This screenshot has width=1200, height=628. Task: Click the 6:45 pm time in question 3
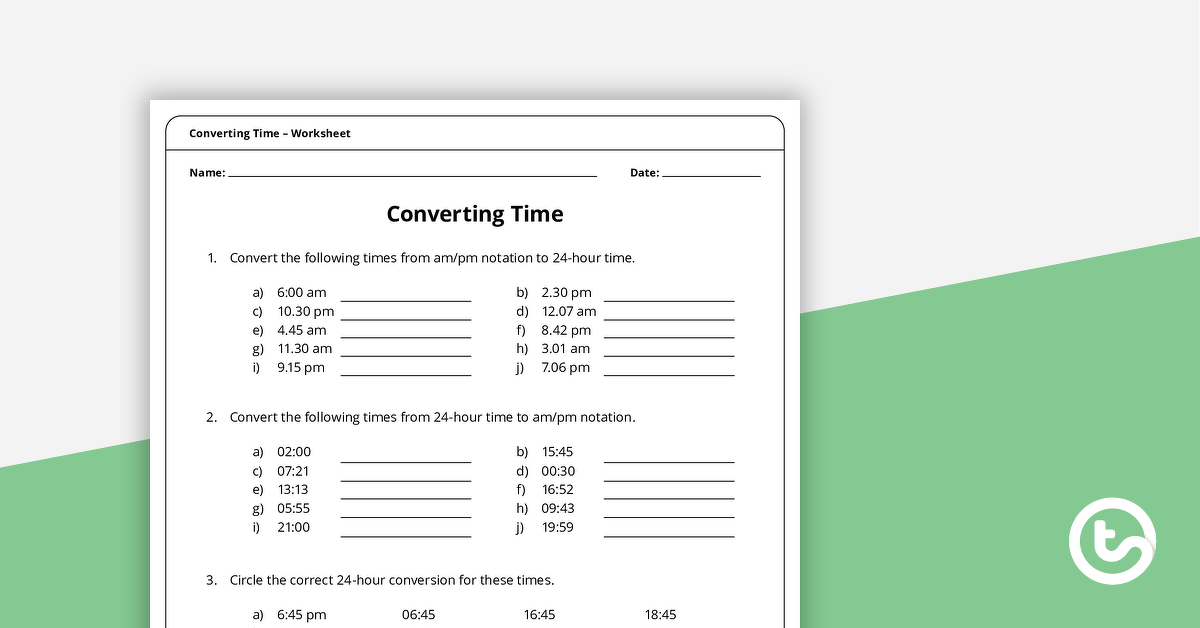click(x=301, y=615)
